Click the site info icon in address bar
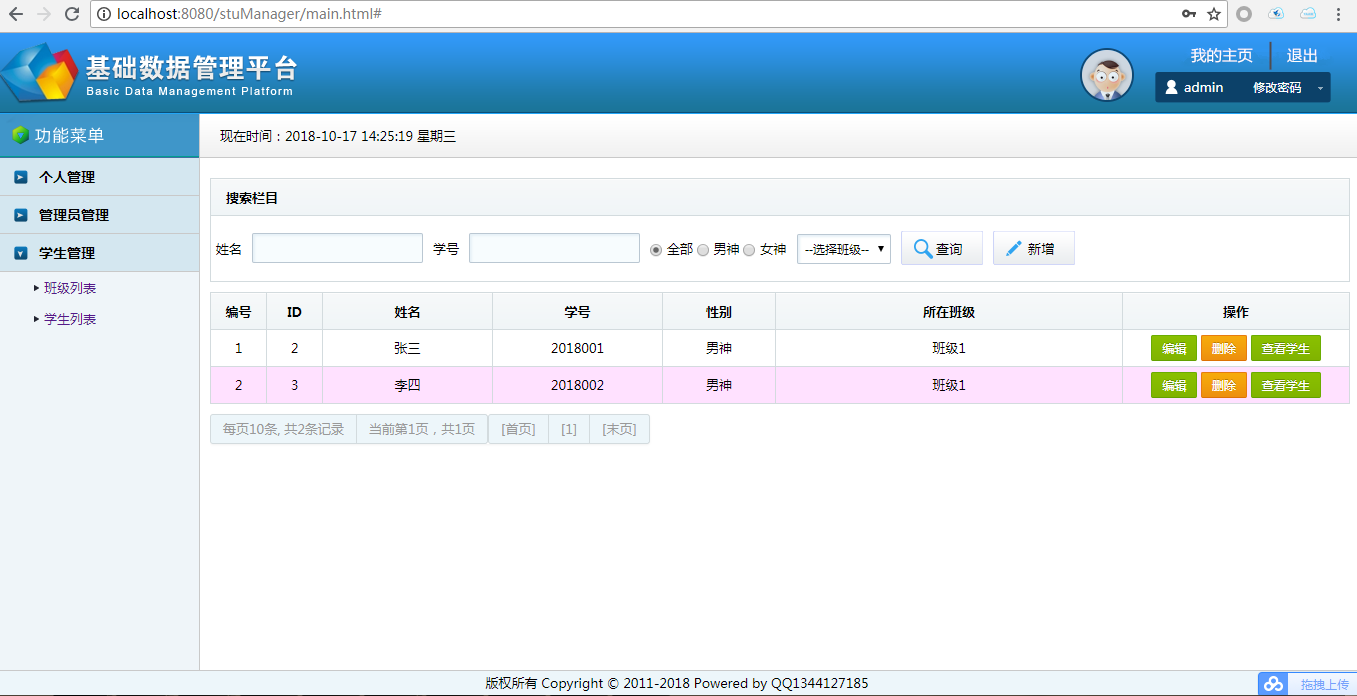 (103, 14)
